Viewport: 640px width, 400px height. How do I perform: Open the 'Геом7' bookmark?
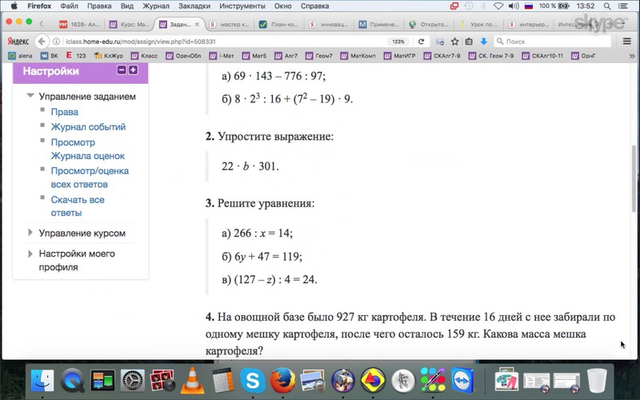click(319, 56)
